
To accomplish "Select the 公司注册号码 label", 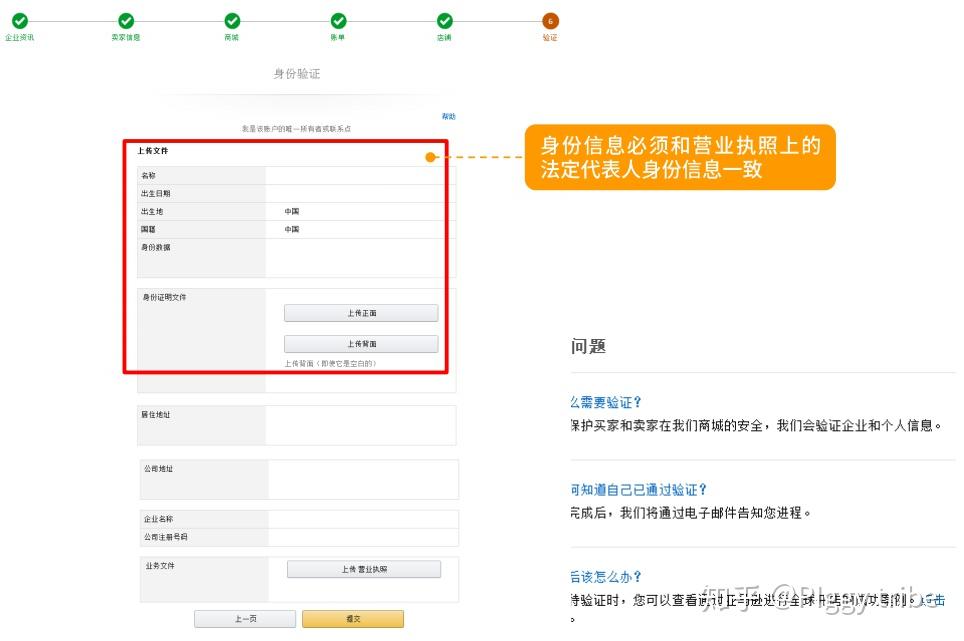I will tap(166, 537).
